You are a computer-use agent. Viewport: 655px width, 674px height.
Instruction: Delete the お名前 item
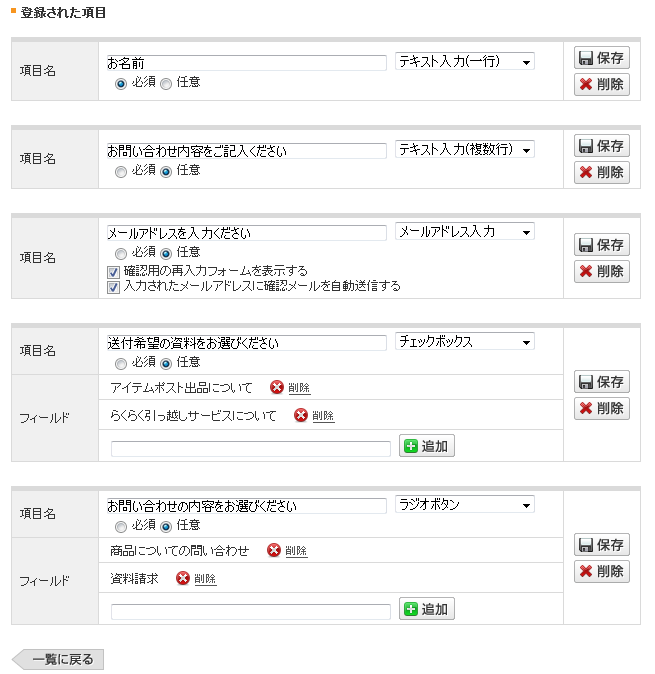[601, 84]
